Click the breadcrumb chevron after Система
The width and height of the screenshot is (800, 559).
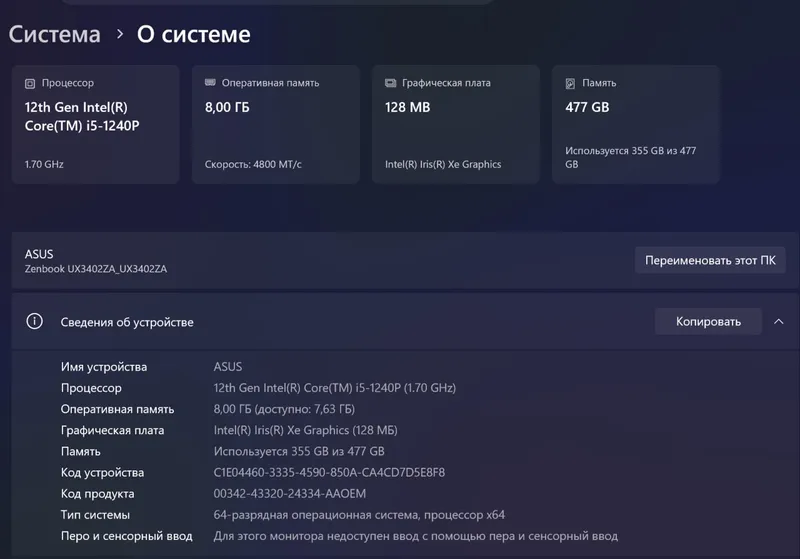pos(120,34)
